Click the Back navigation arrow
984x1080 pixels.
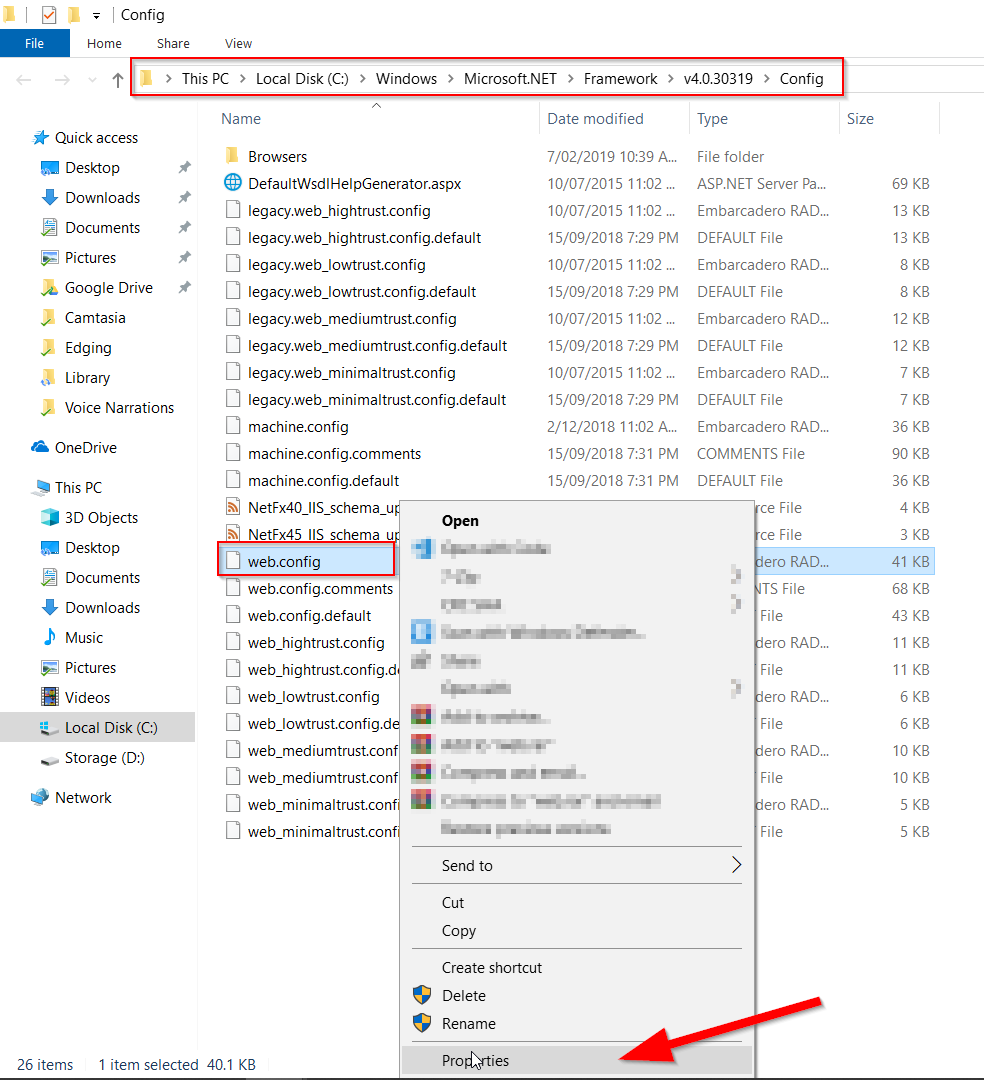[x=24, y=80]
